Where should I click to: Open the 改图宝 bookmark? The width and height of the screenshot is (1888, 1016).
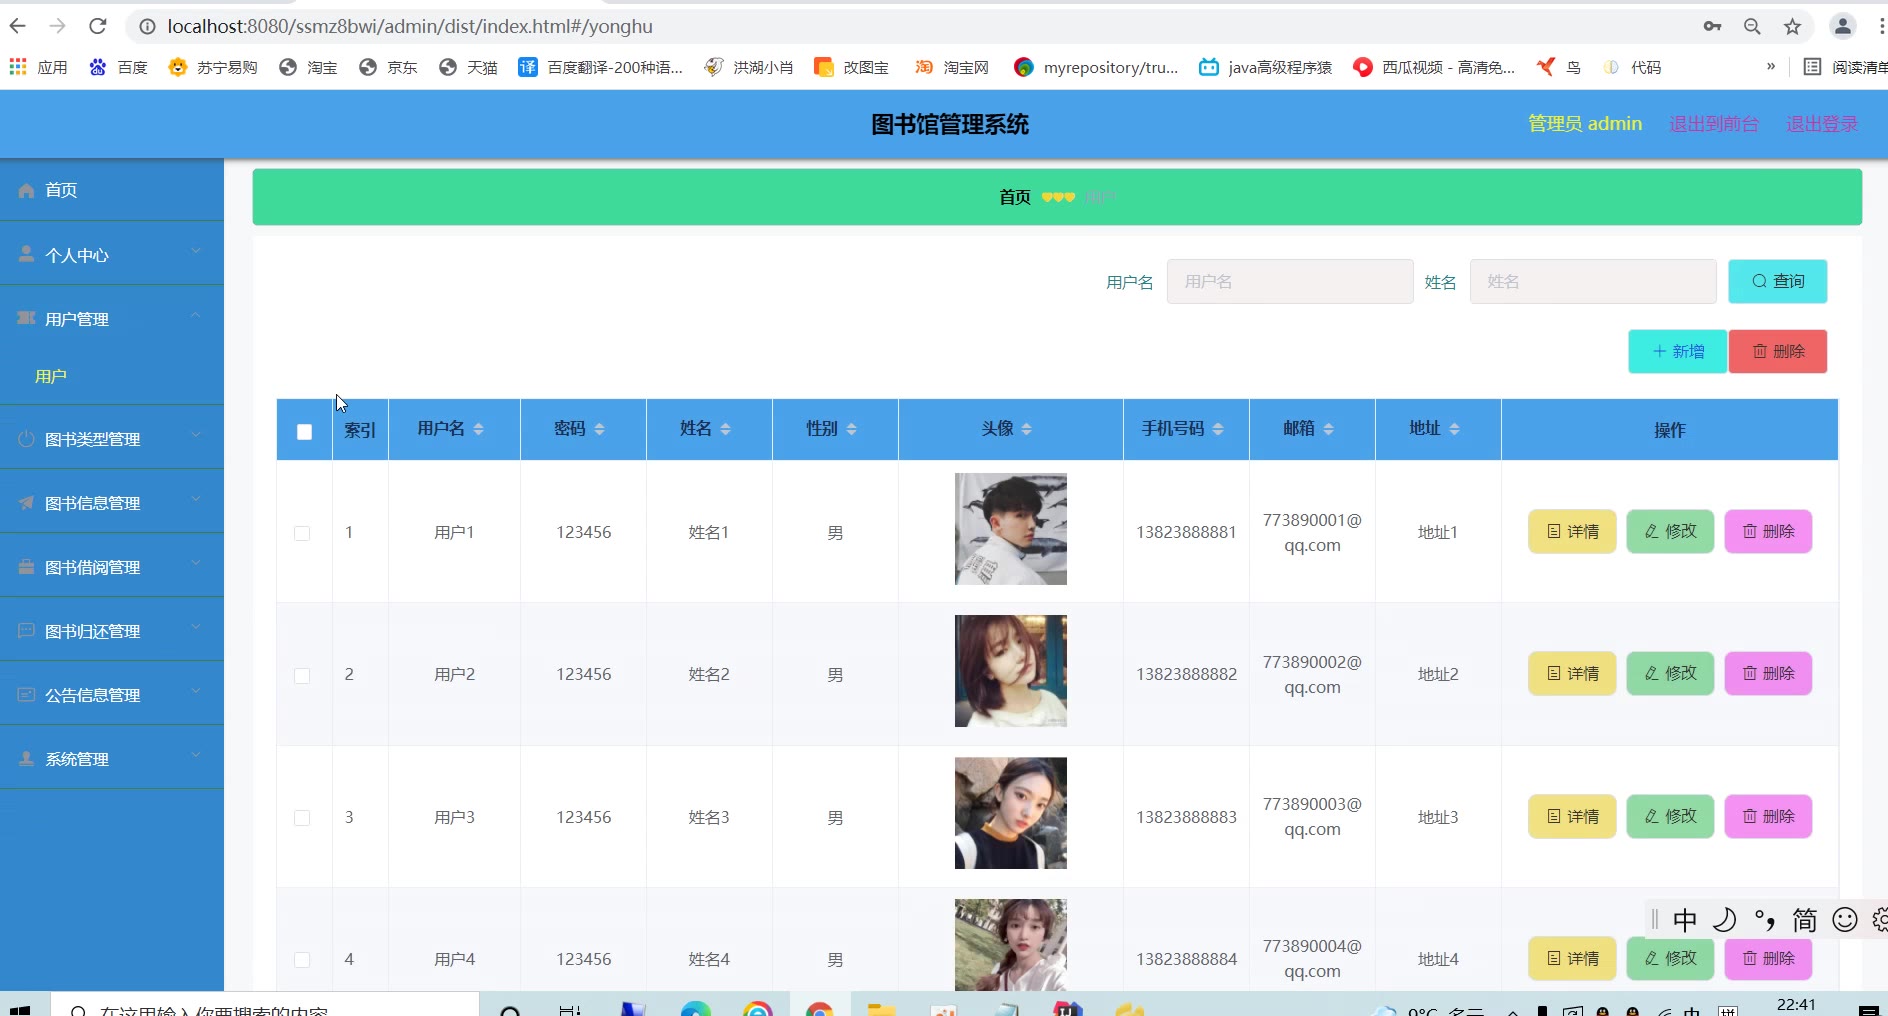(x=851, y=67)
